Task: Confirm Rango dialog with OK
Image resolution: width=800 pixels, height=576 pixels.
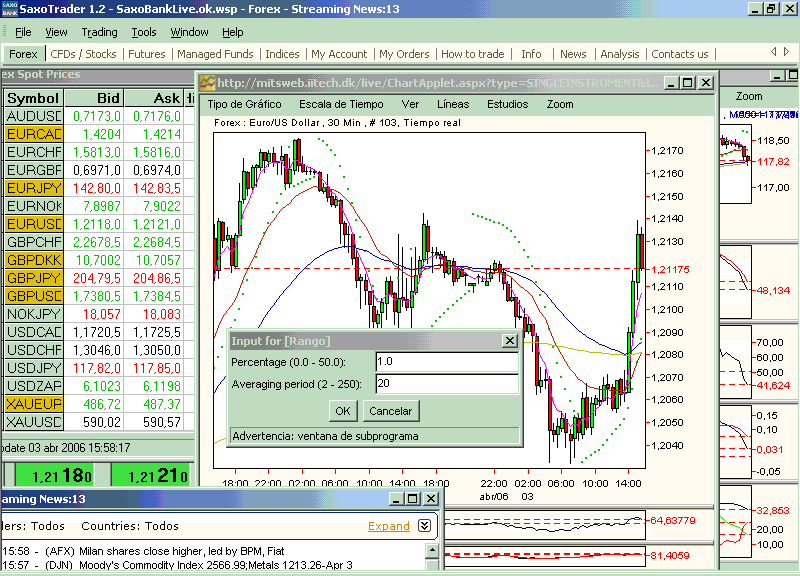Action: [x=343, y=411]
